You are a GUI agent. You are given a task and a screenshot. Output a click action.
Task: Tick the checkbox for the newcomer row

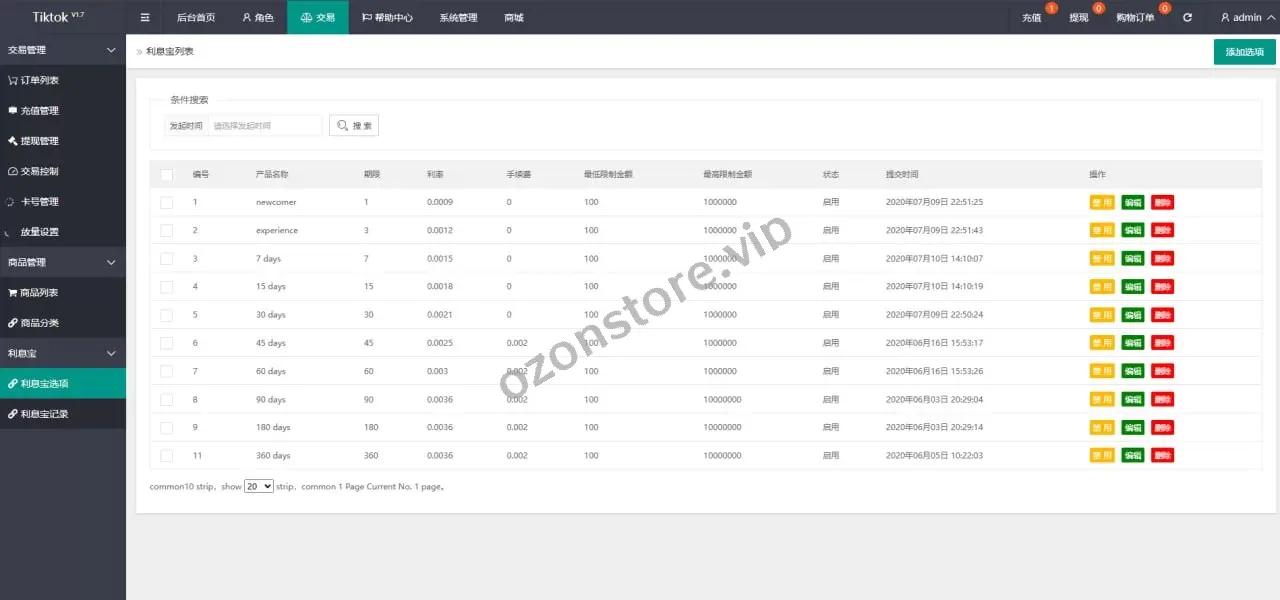point(167,202)
